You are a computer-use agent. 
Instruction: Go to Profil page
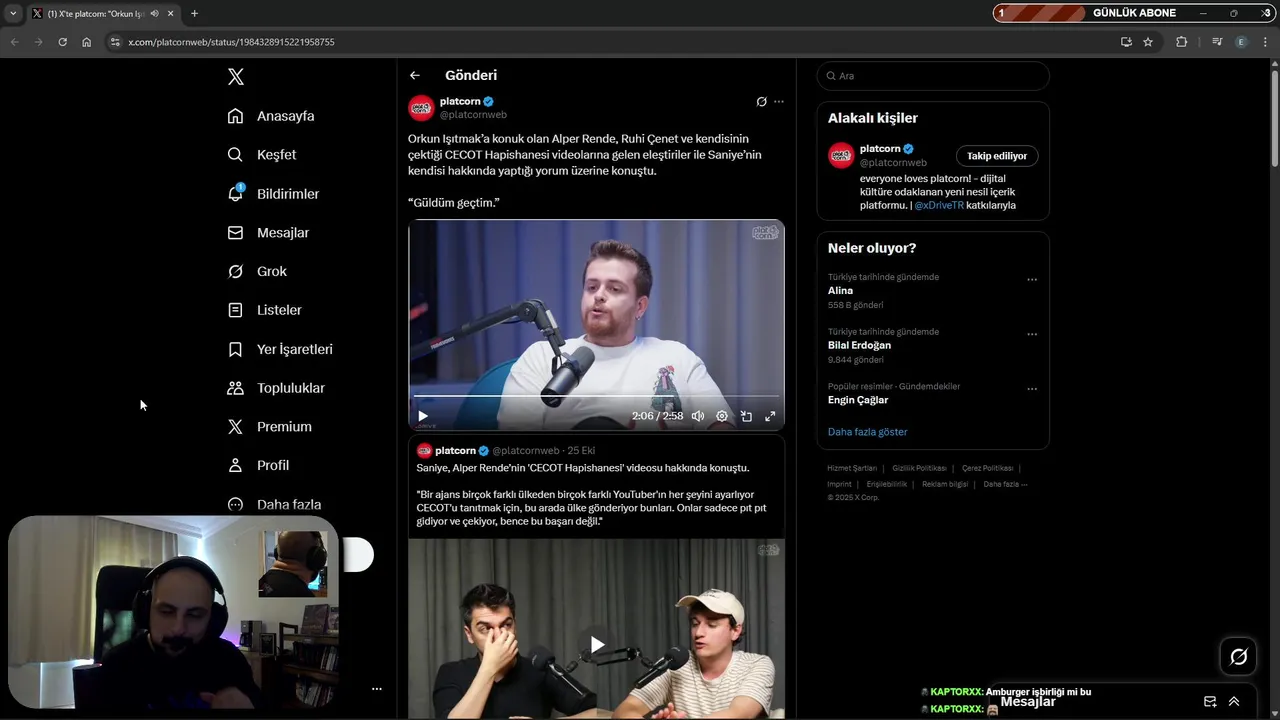(x=258, y=465)
